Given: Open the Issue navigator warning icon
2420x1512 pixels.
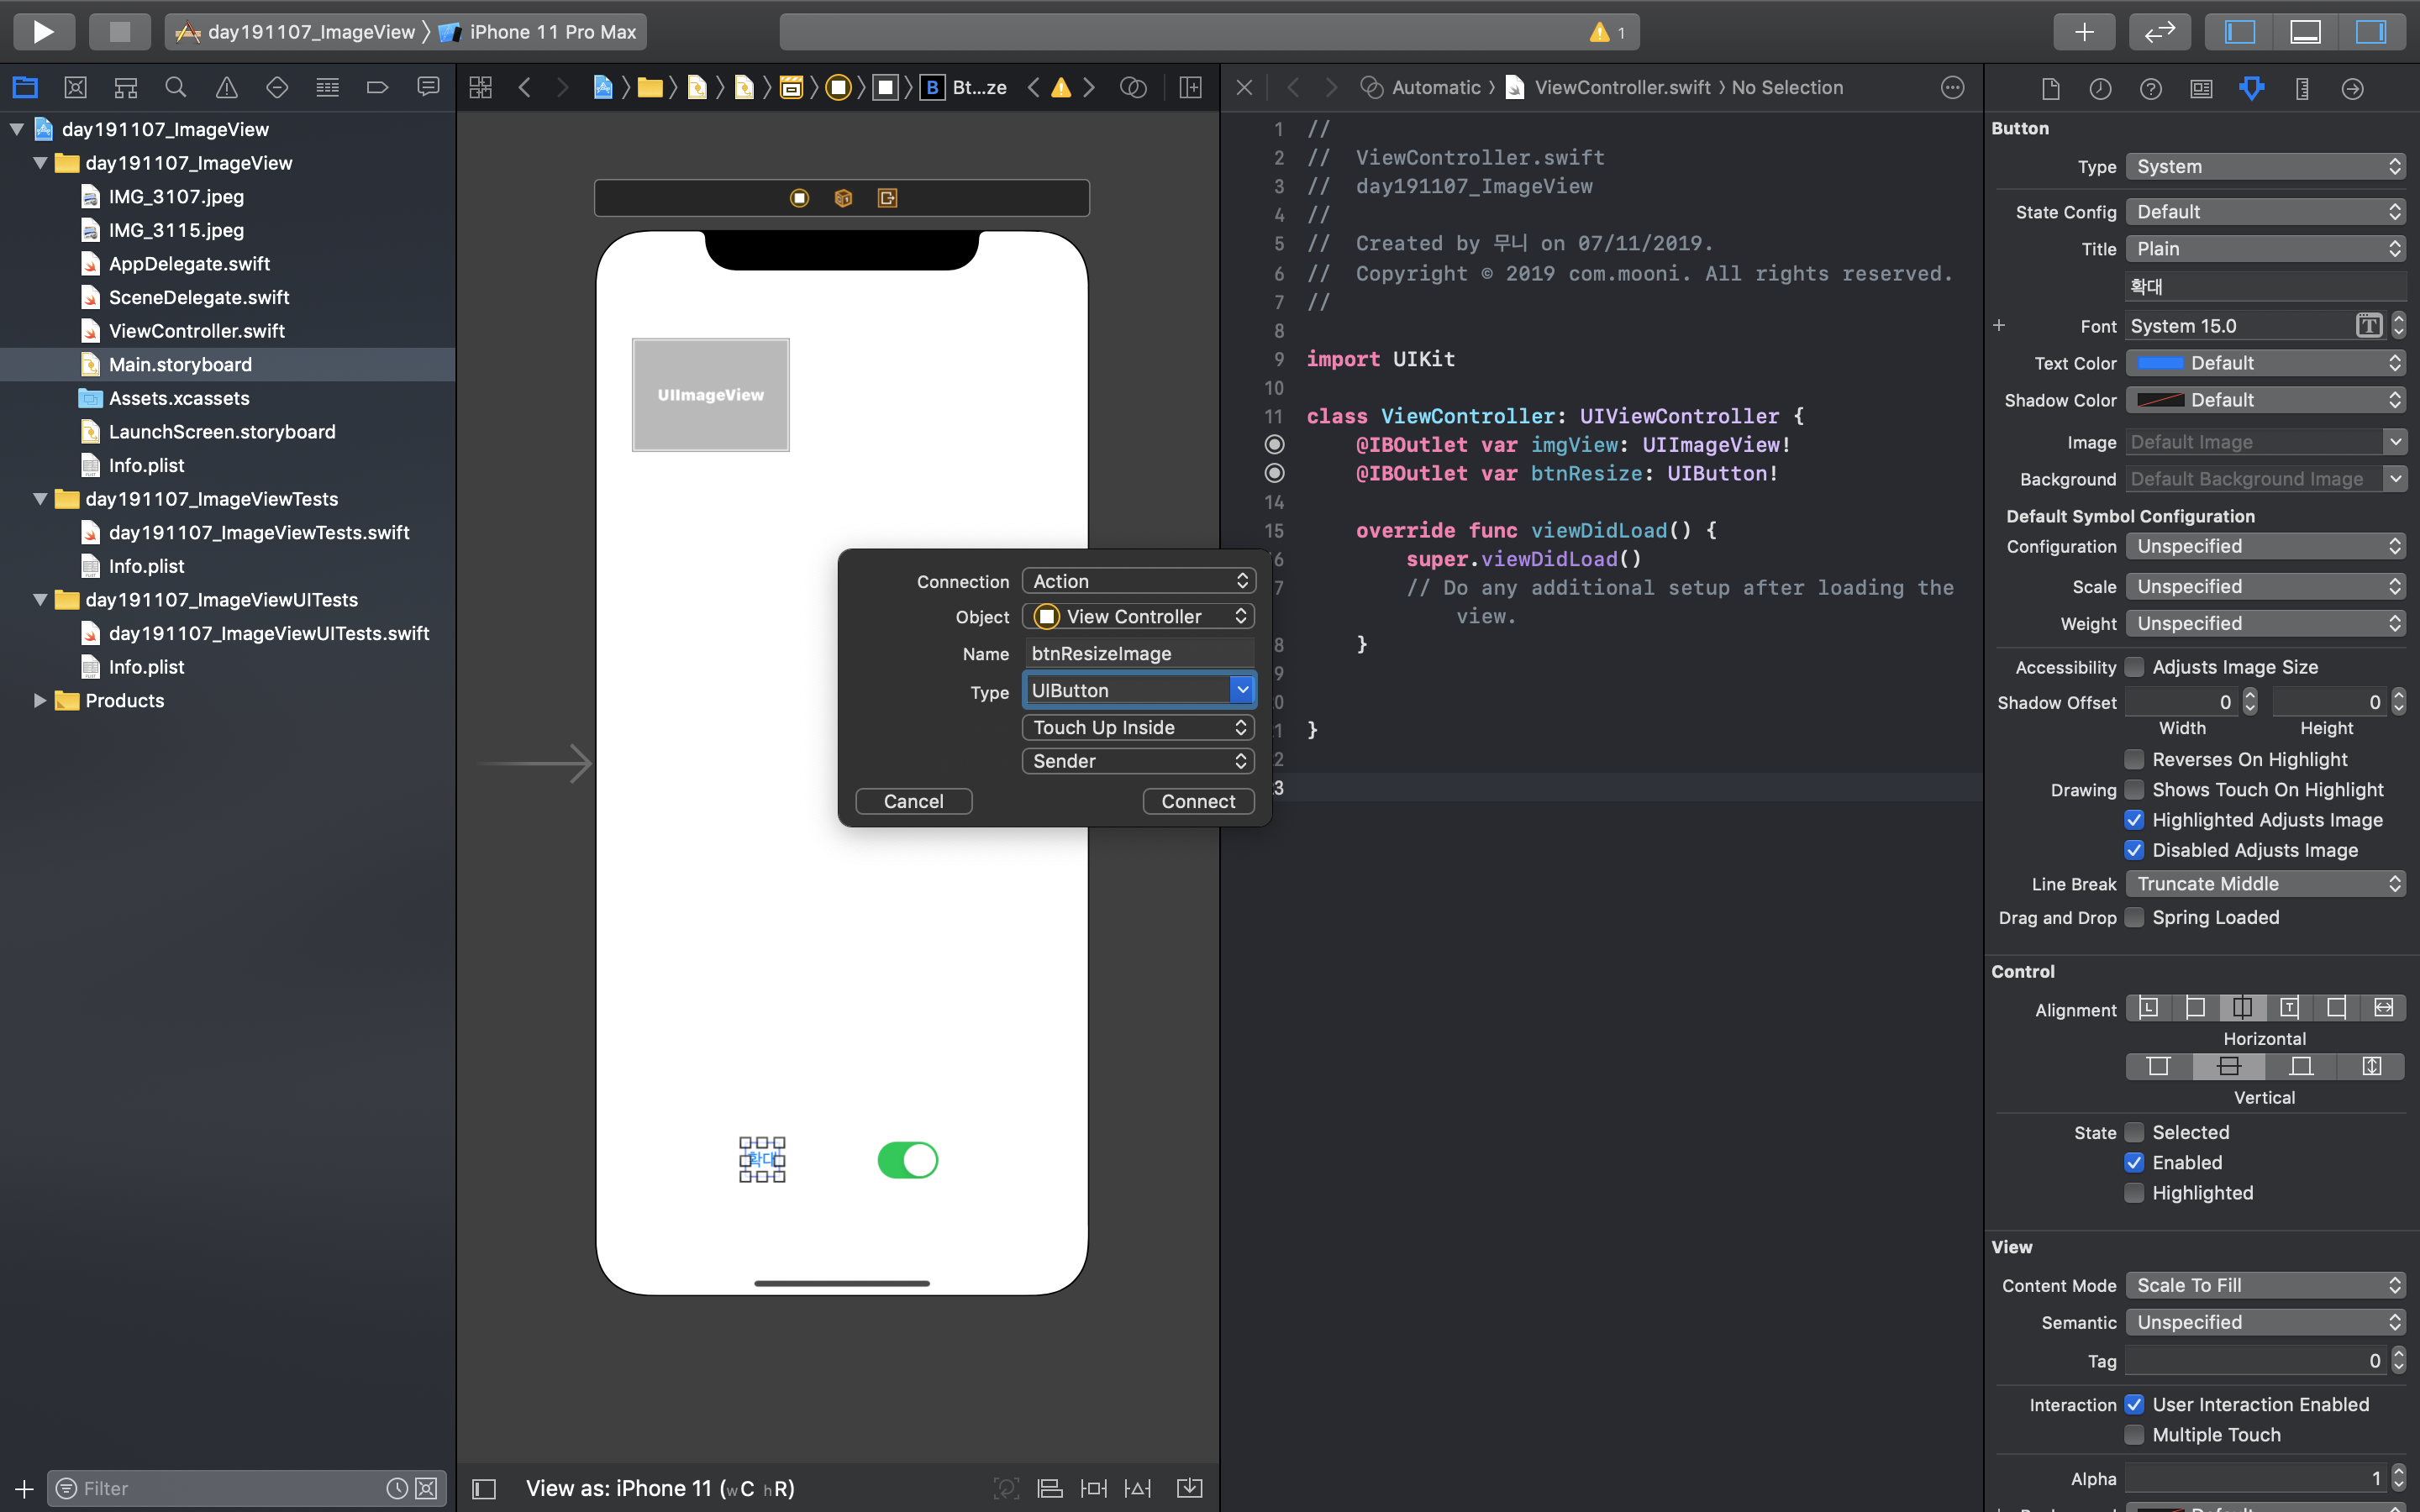Looking at the screenshot, I should (226, 88).
